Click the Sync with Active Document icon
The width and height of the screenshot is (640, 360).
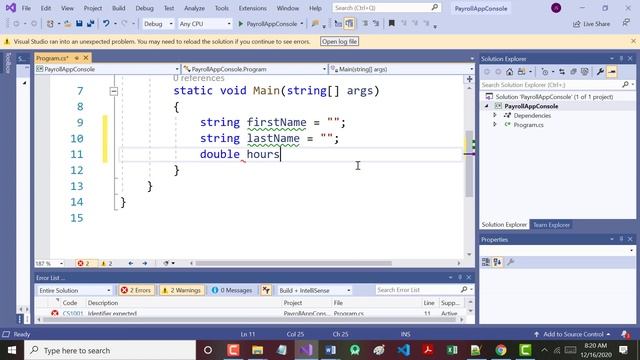pos(562,72)
